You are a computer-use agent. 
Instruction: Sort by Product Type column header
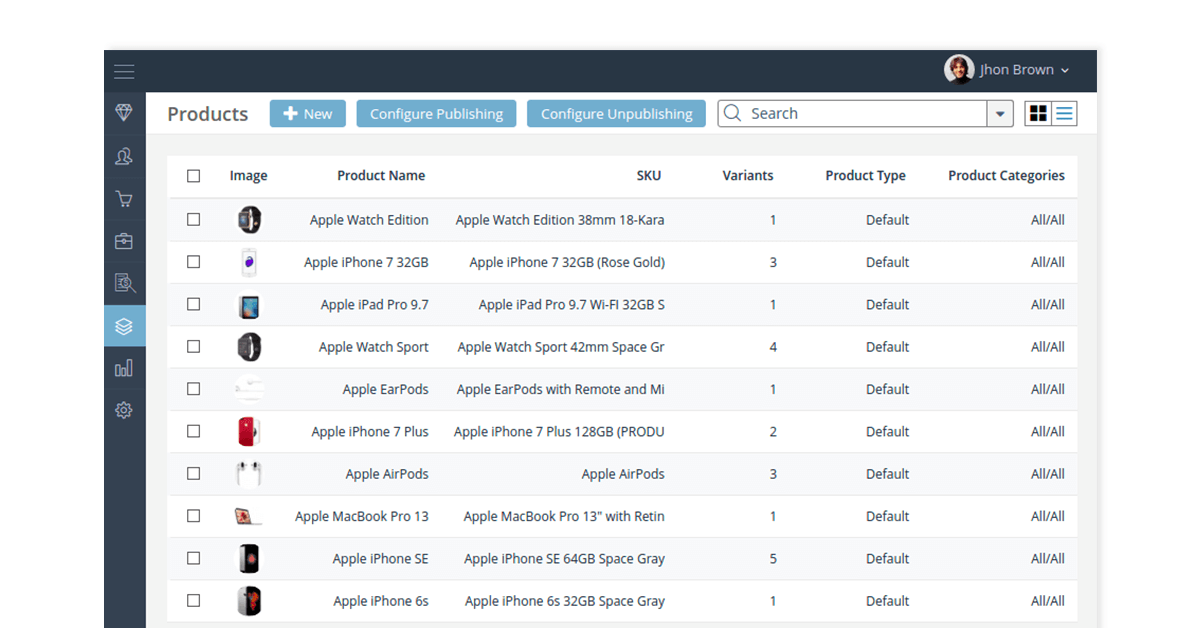tap(865, 176)
